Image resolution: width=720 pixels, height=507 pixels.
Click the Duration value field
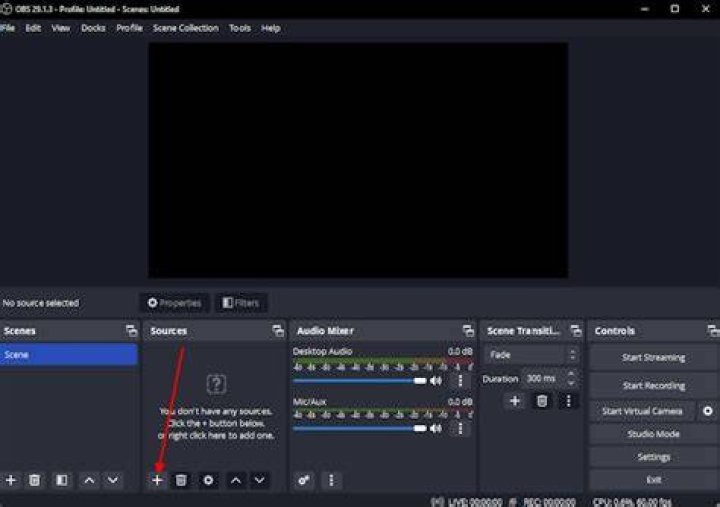(546, 378)
